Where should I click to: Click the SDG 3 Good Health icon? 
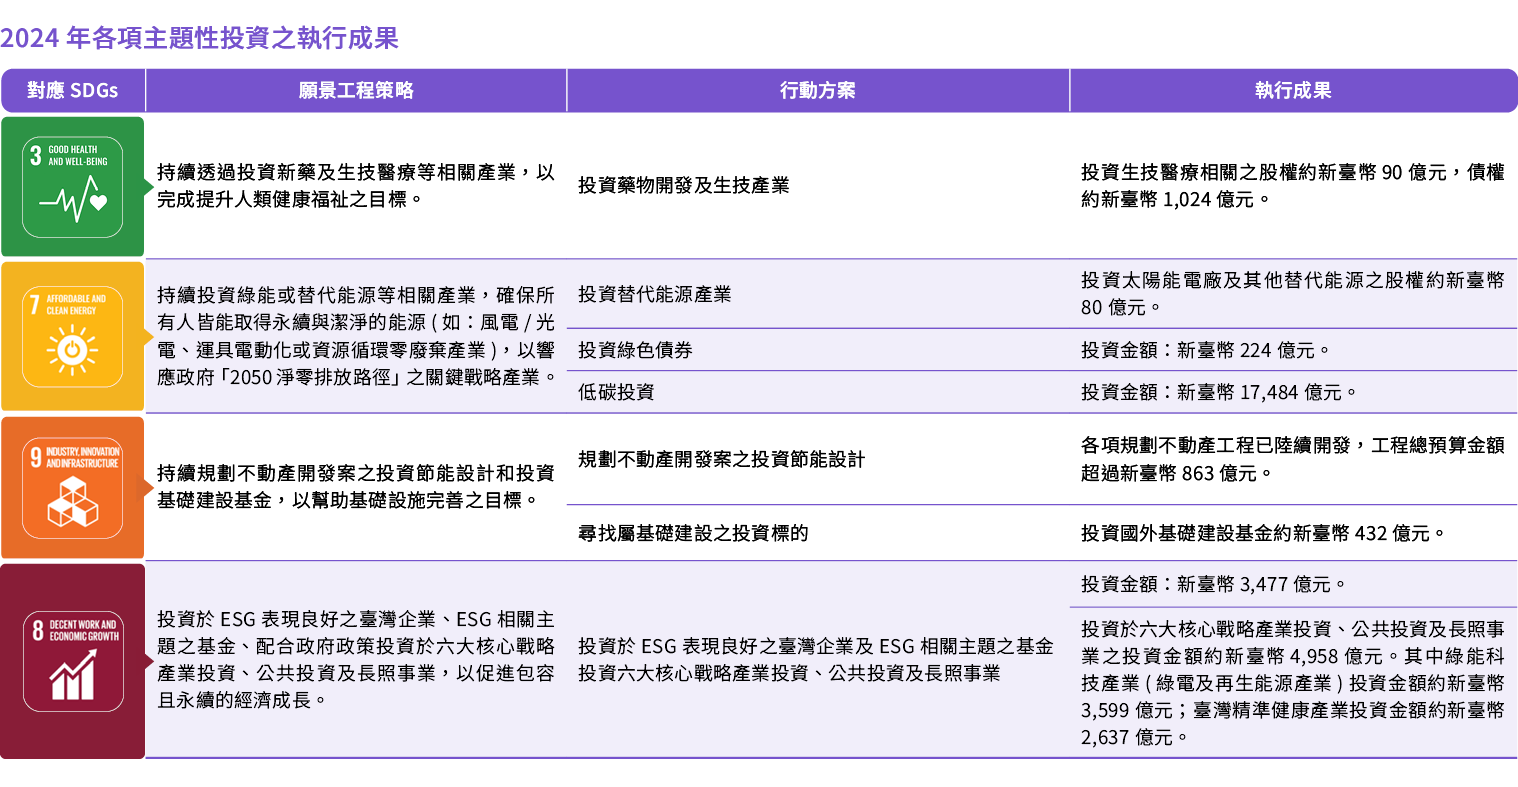pos(72,187)
